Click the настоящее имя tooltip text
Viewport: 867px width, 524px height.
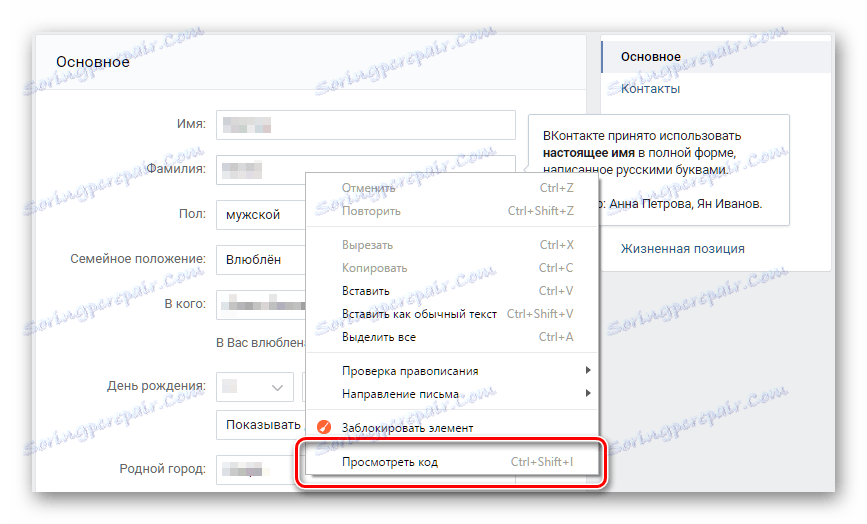[x=588, y=153]
